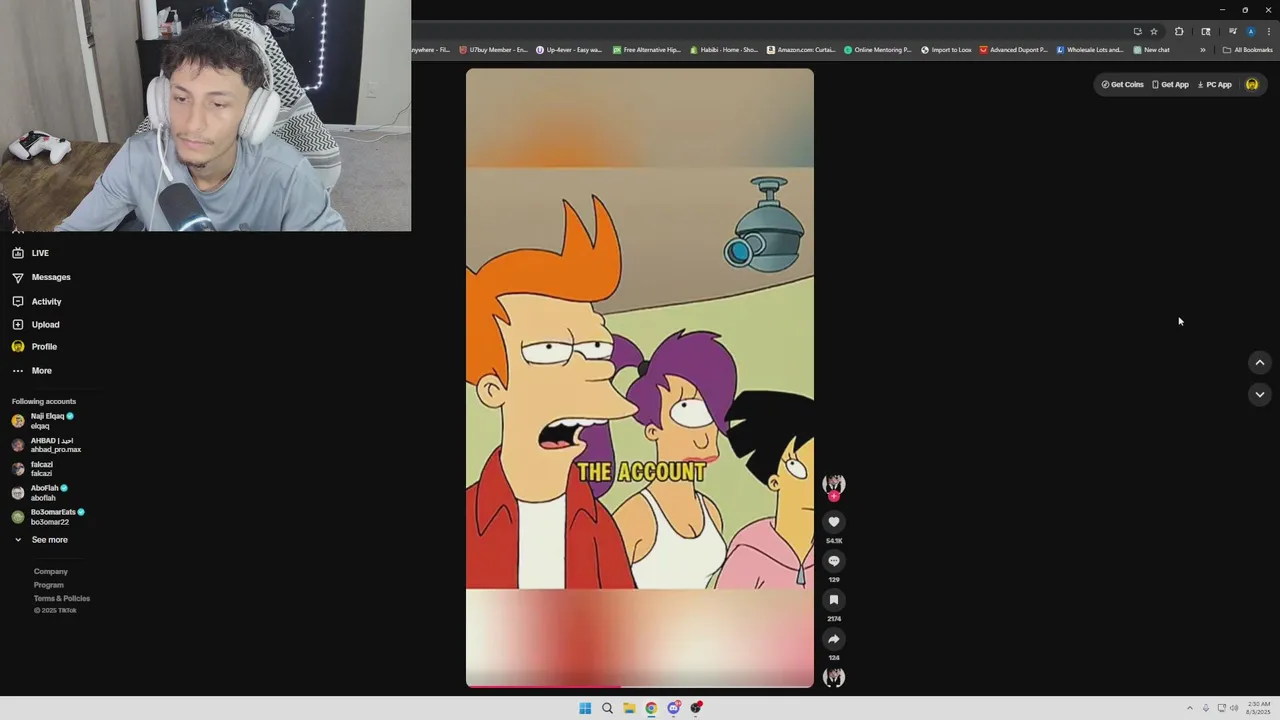
Task: Like the video with heart icon
Action: tap(834, 522)
